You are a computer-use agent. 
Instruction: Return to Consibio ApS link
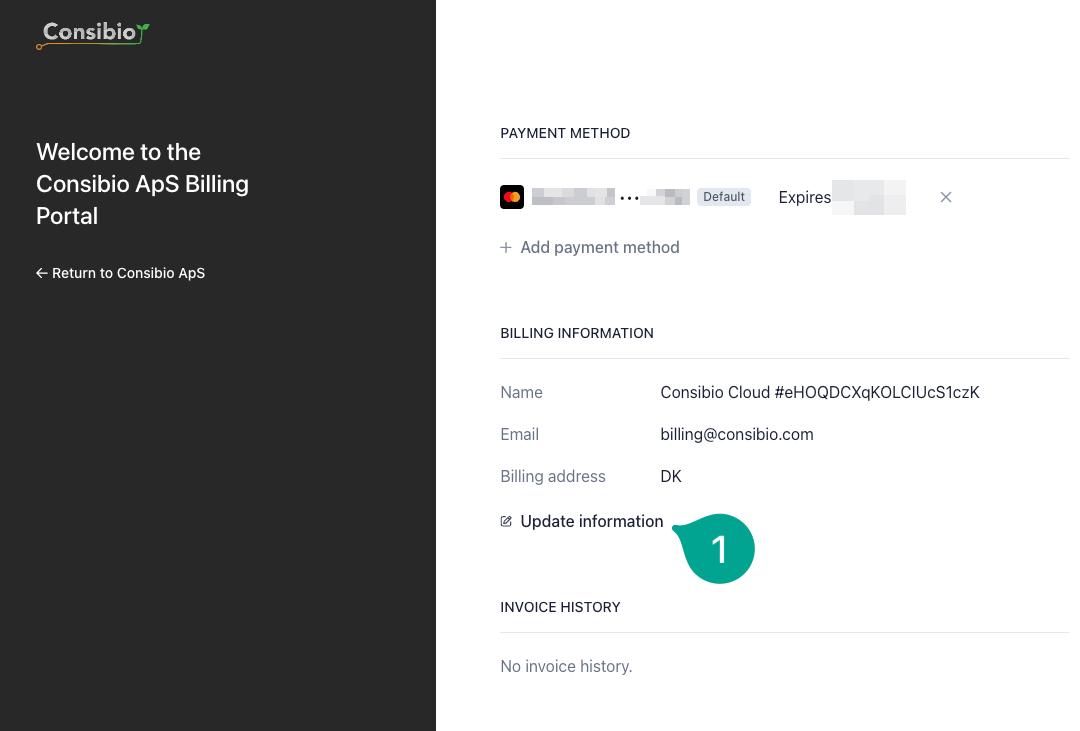121,273
